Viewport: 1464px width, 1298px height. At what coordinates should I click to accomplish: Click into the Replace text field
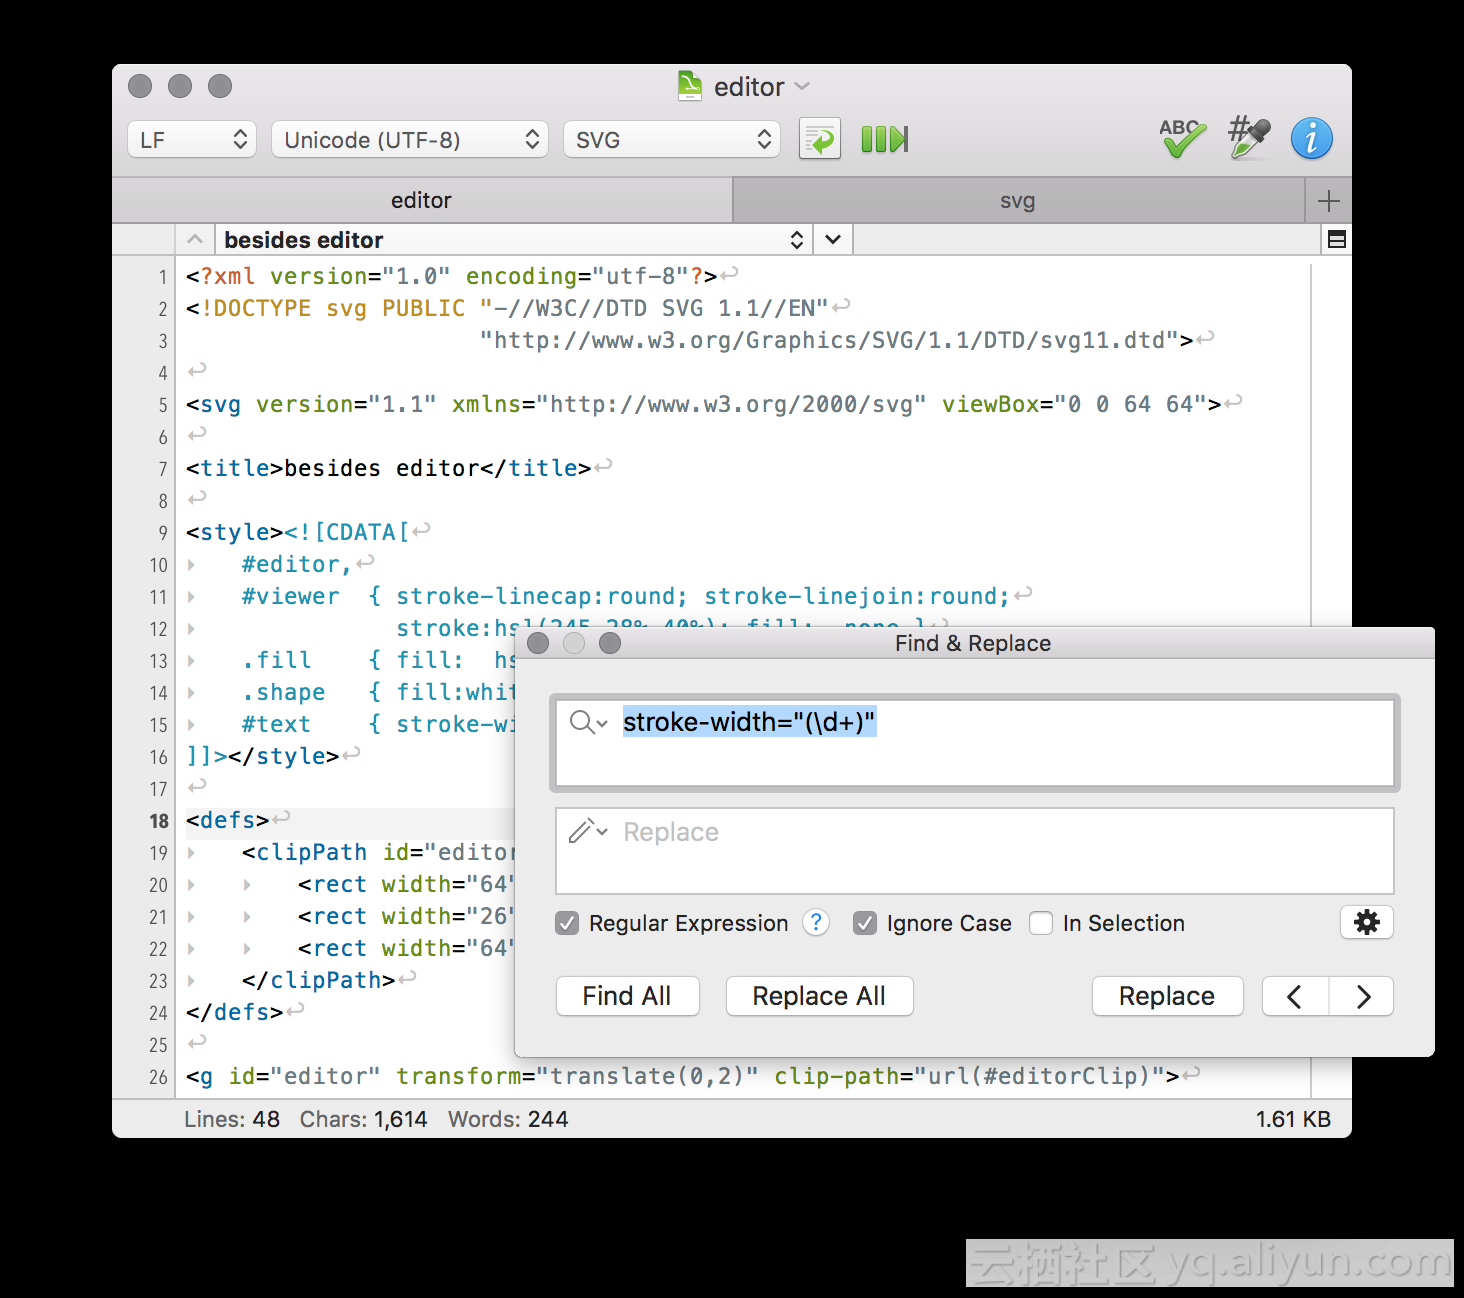975,851
